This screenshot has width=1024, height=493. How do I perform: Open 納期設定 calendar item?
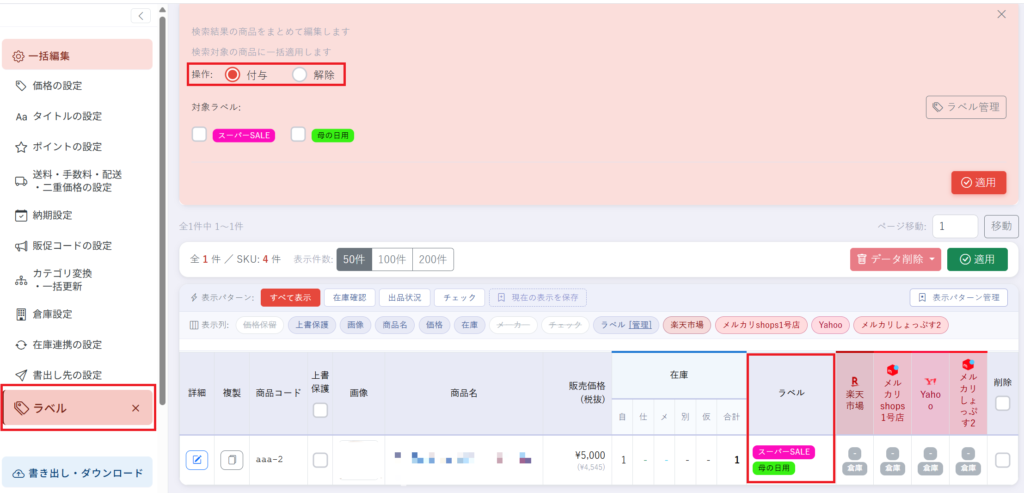(44, 215)
